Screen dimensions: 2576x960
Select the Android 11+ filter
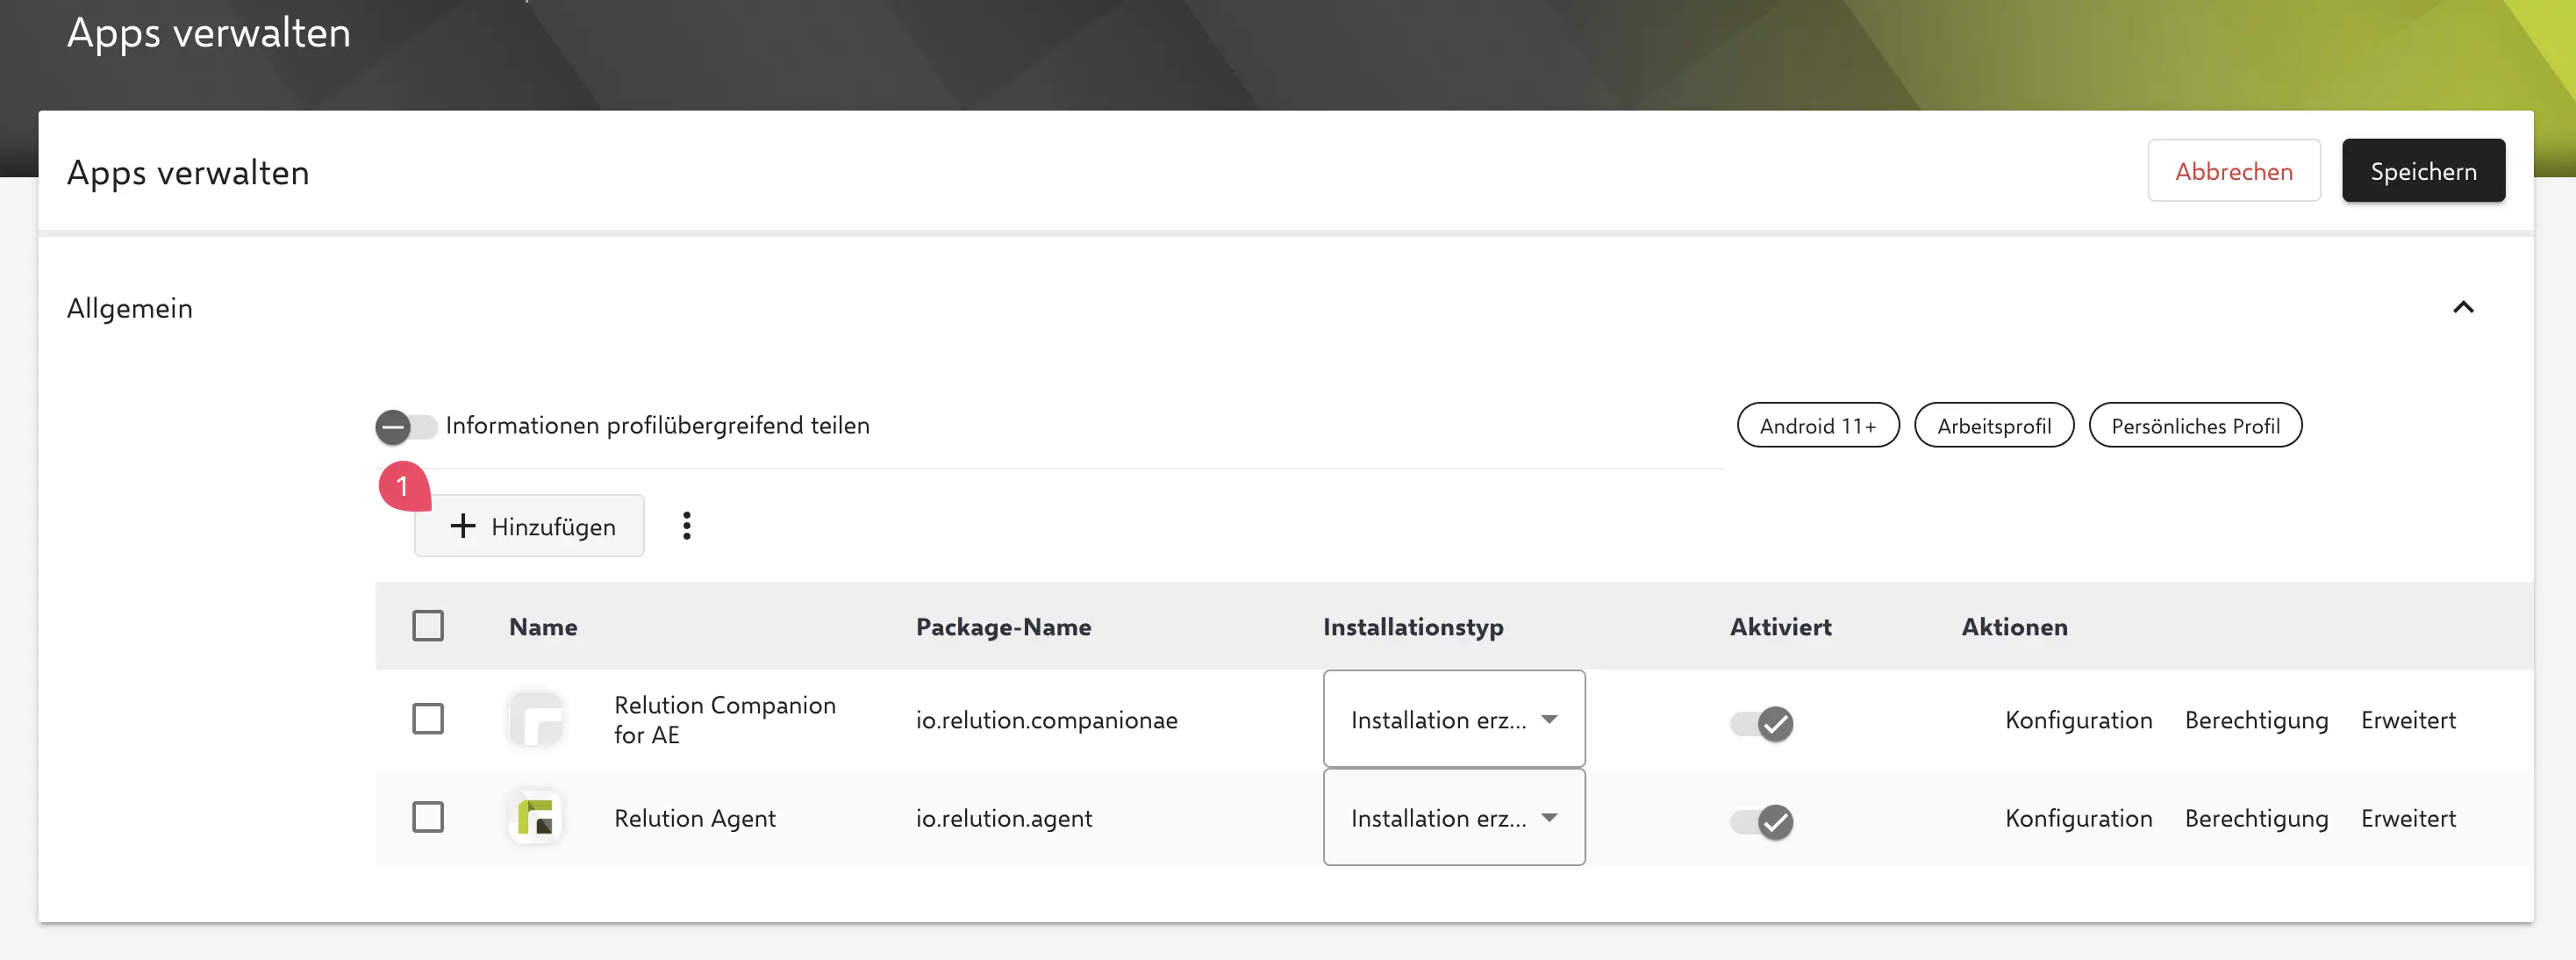[x=1817, y=424]
